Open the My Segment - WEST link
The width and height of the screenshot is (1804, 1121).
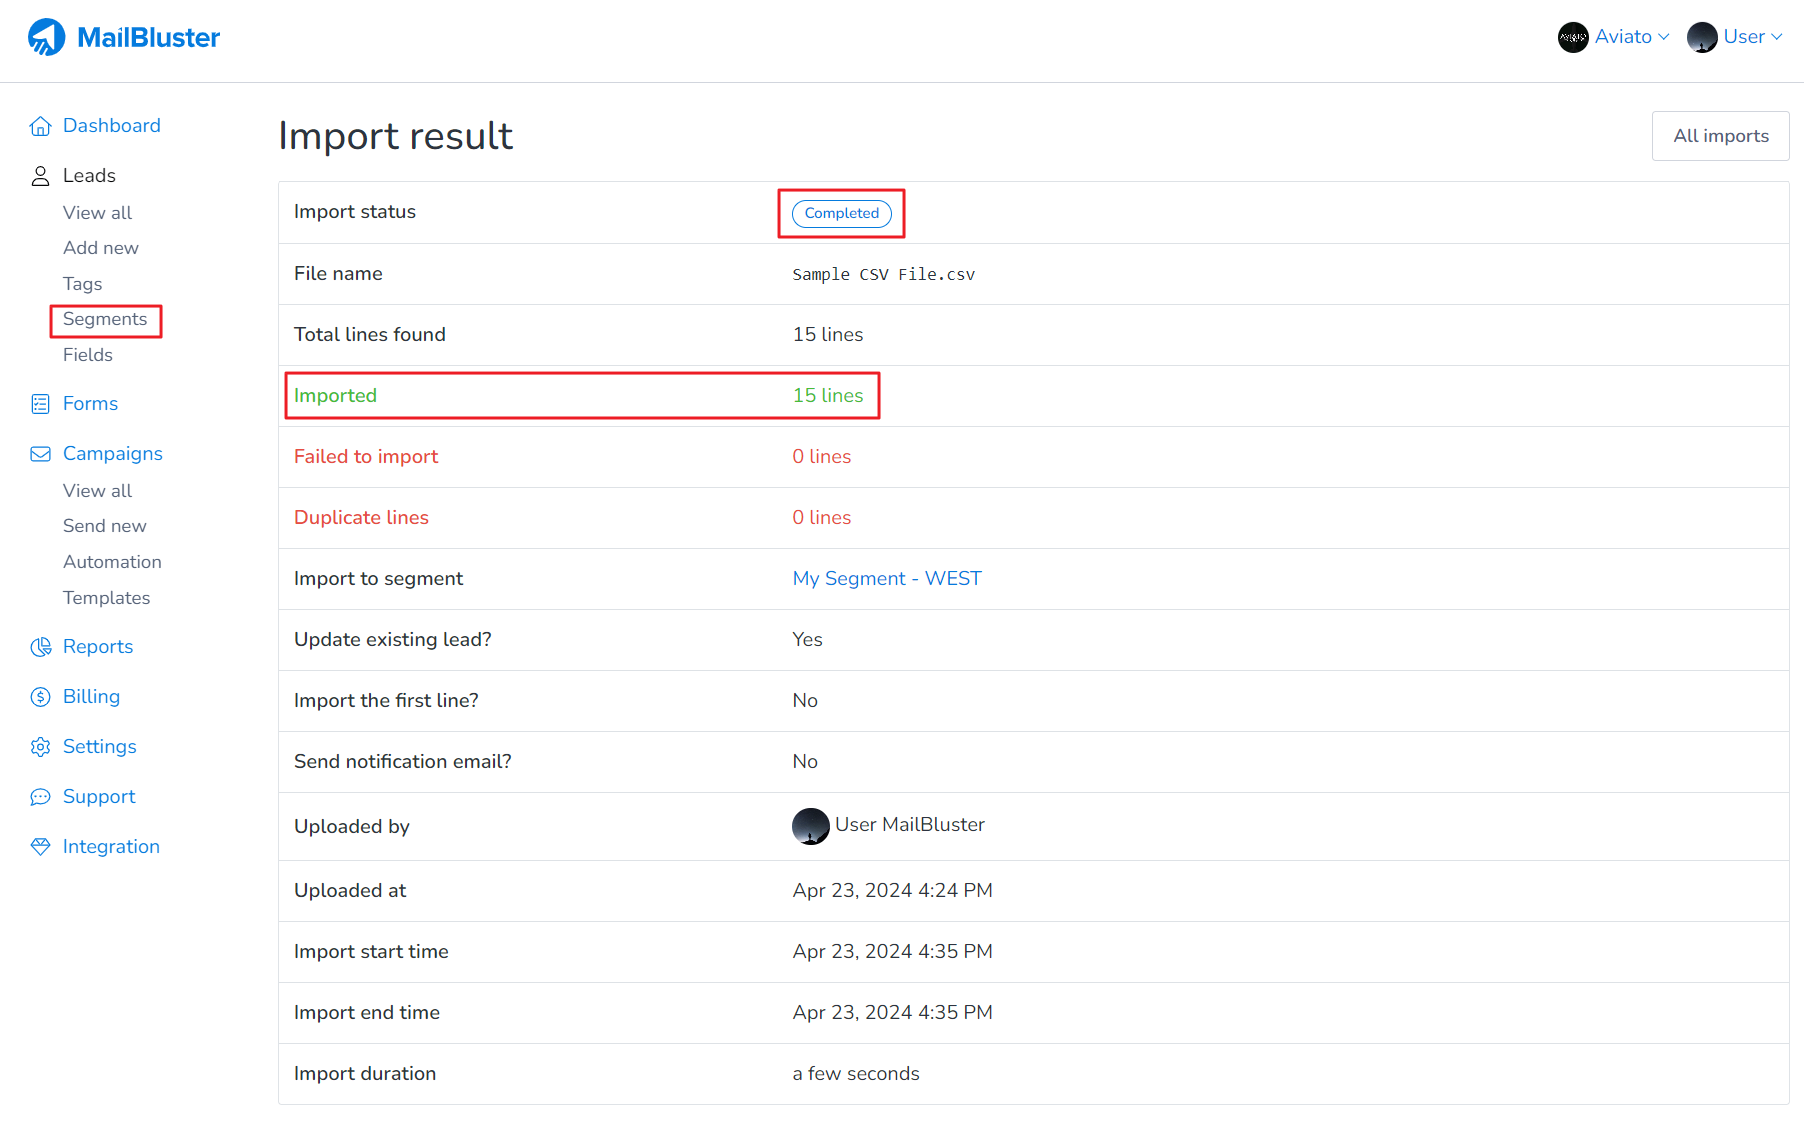tap(886, 579)
